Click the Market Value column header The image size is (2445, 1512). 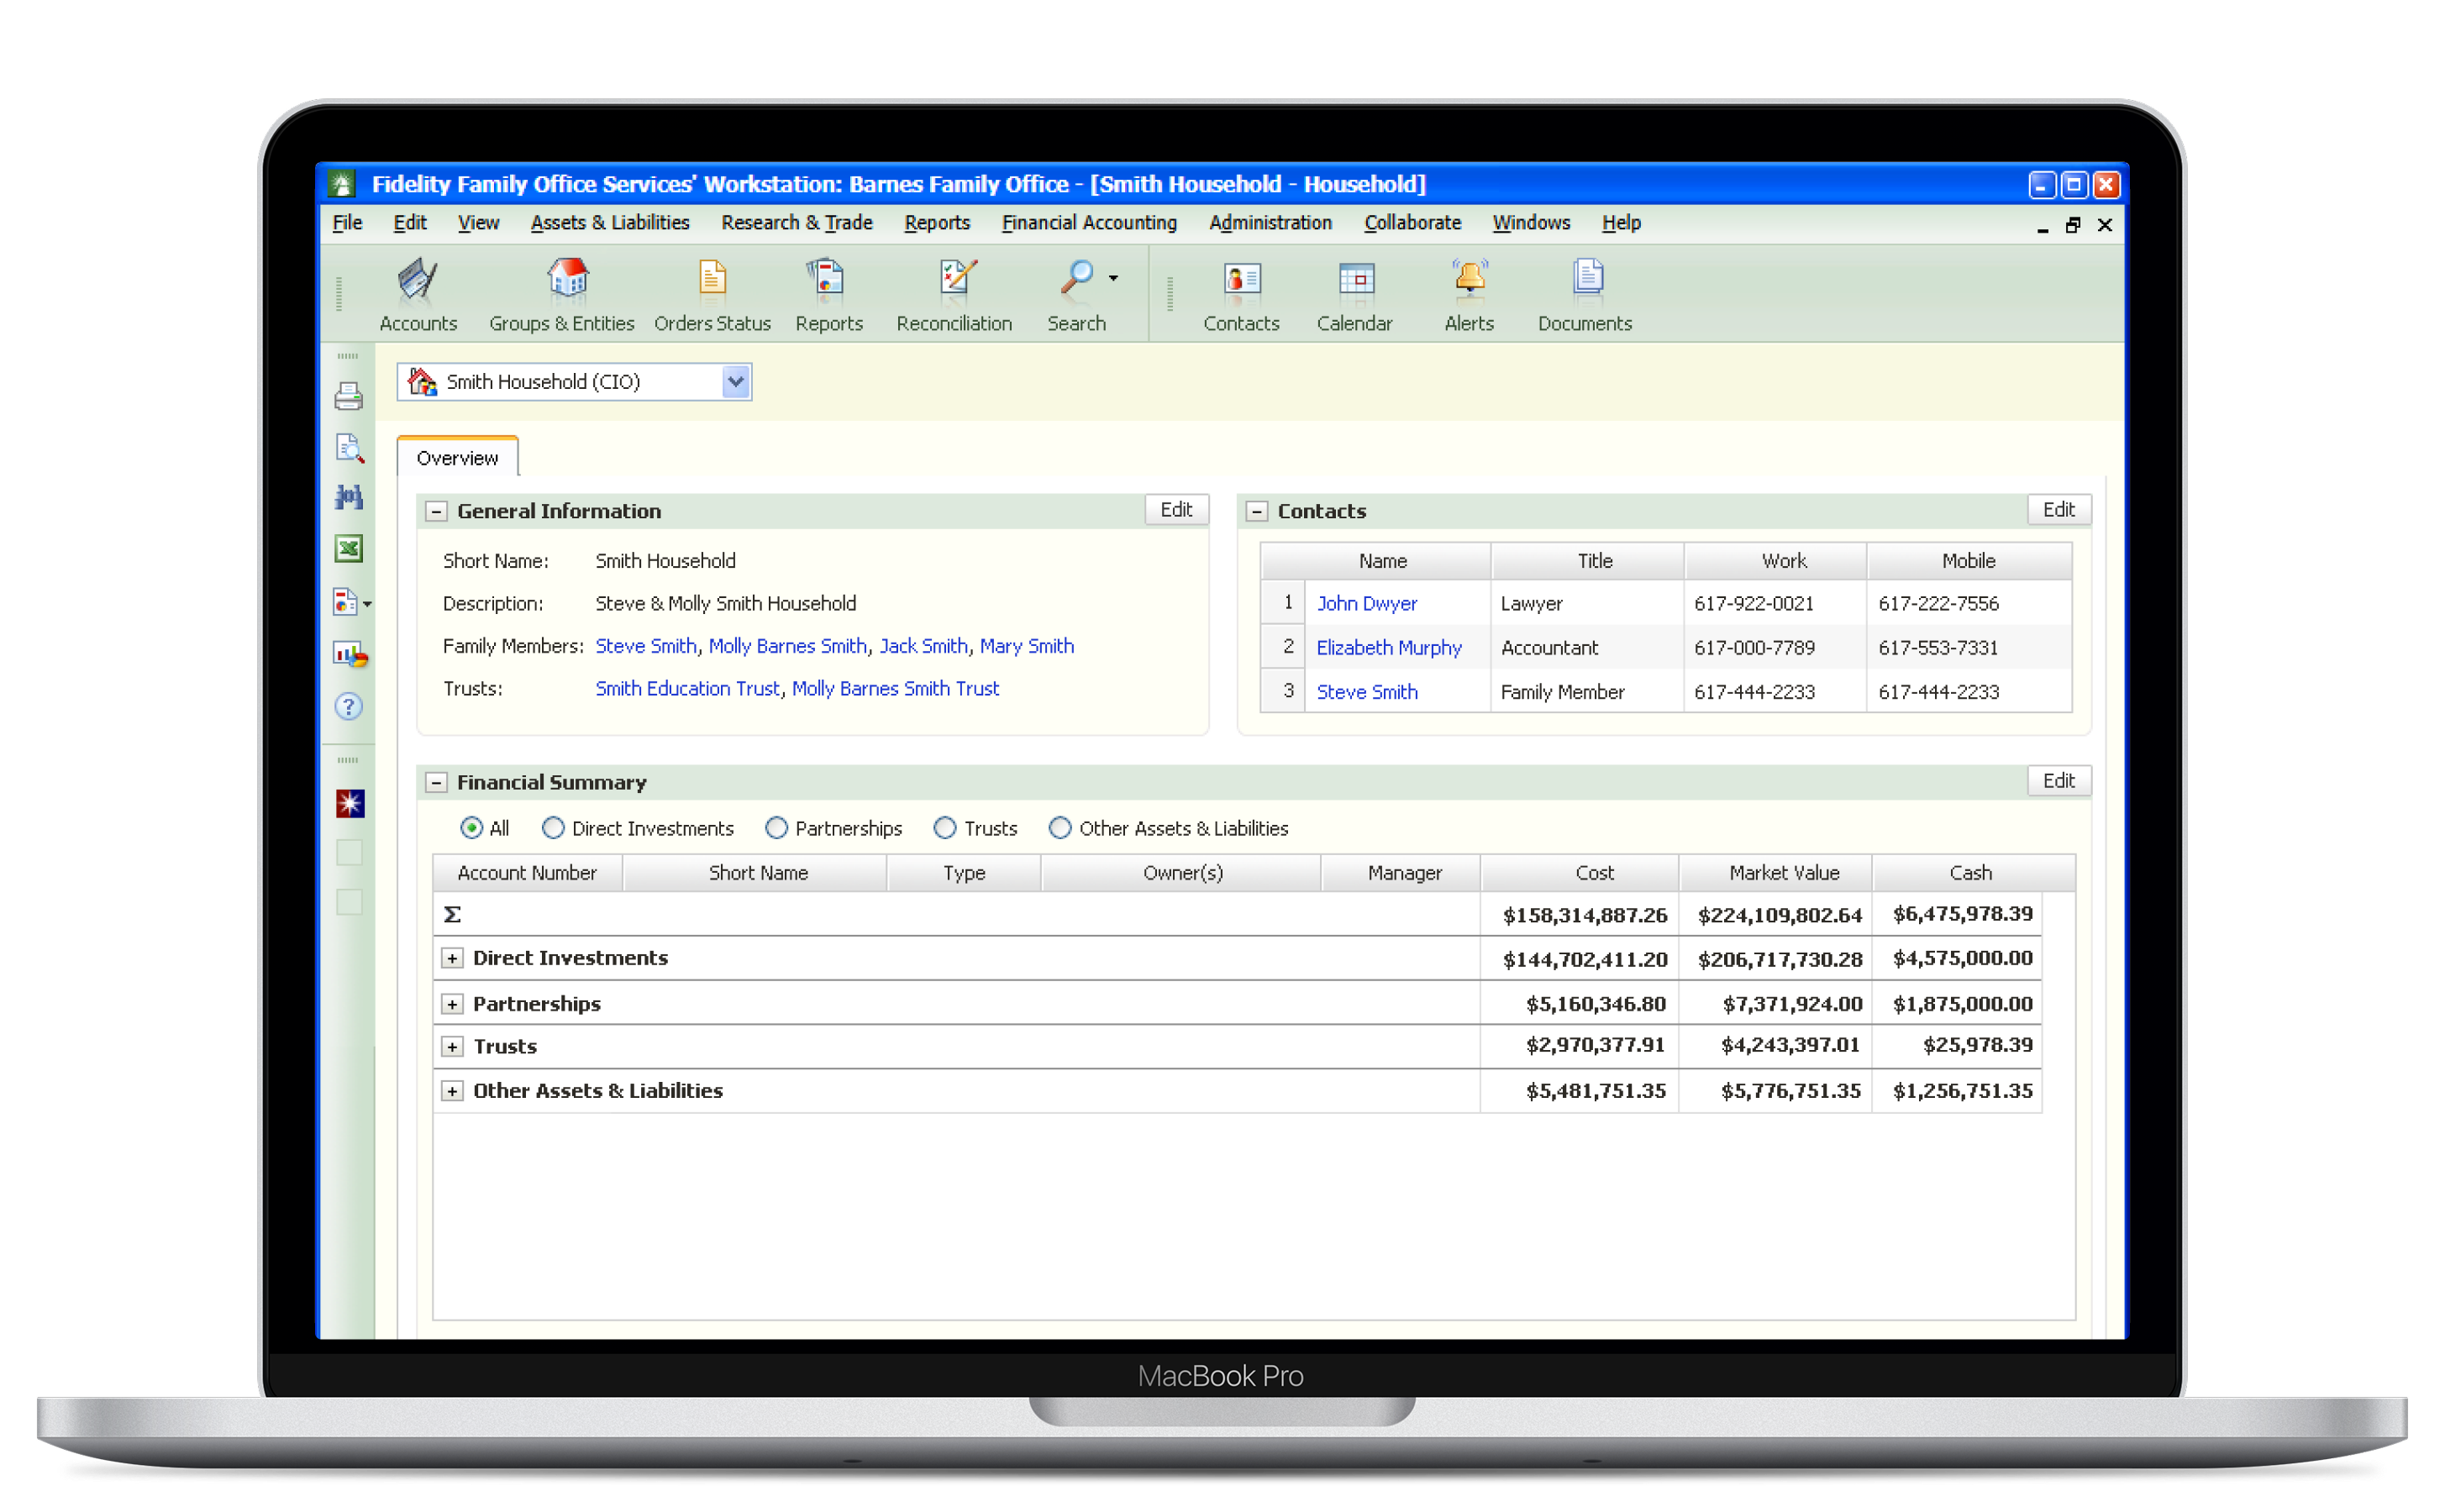pyautogui.click(x=1784, y=872)
